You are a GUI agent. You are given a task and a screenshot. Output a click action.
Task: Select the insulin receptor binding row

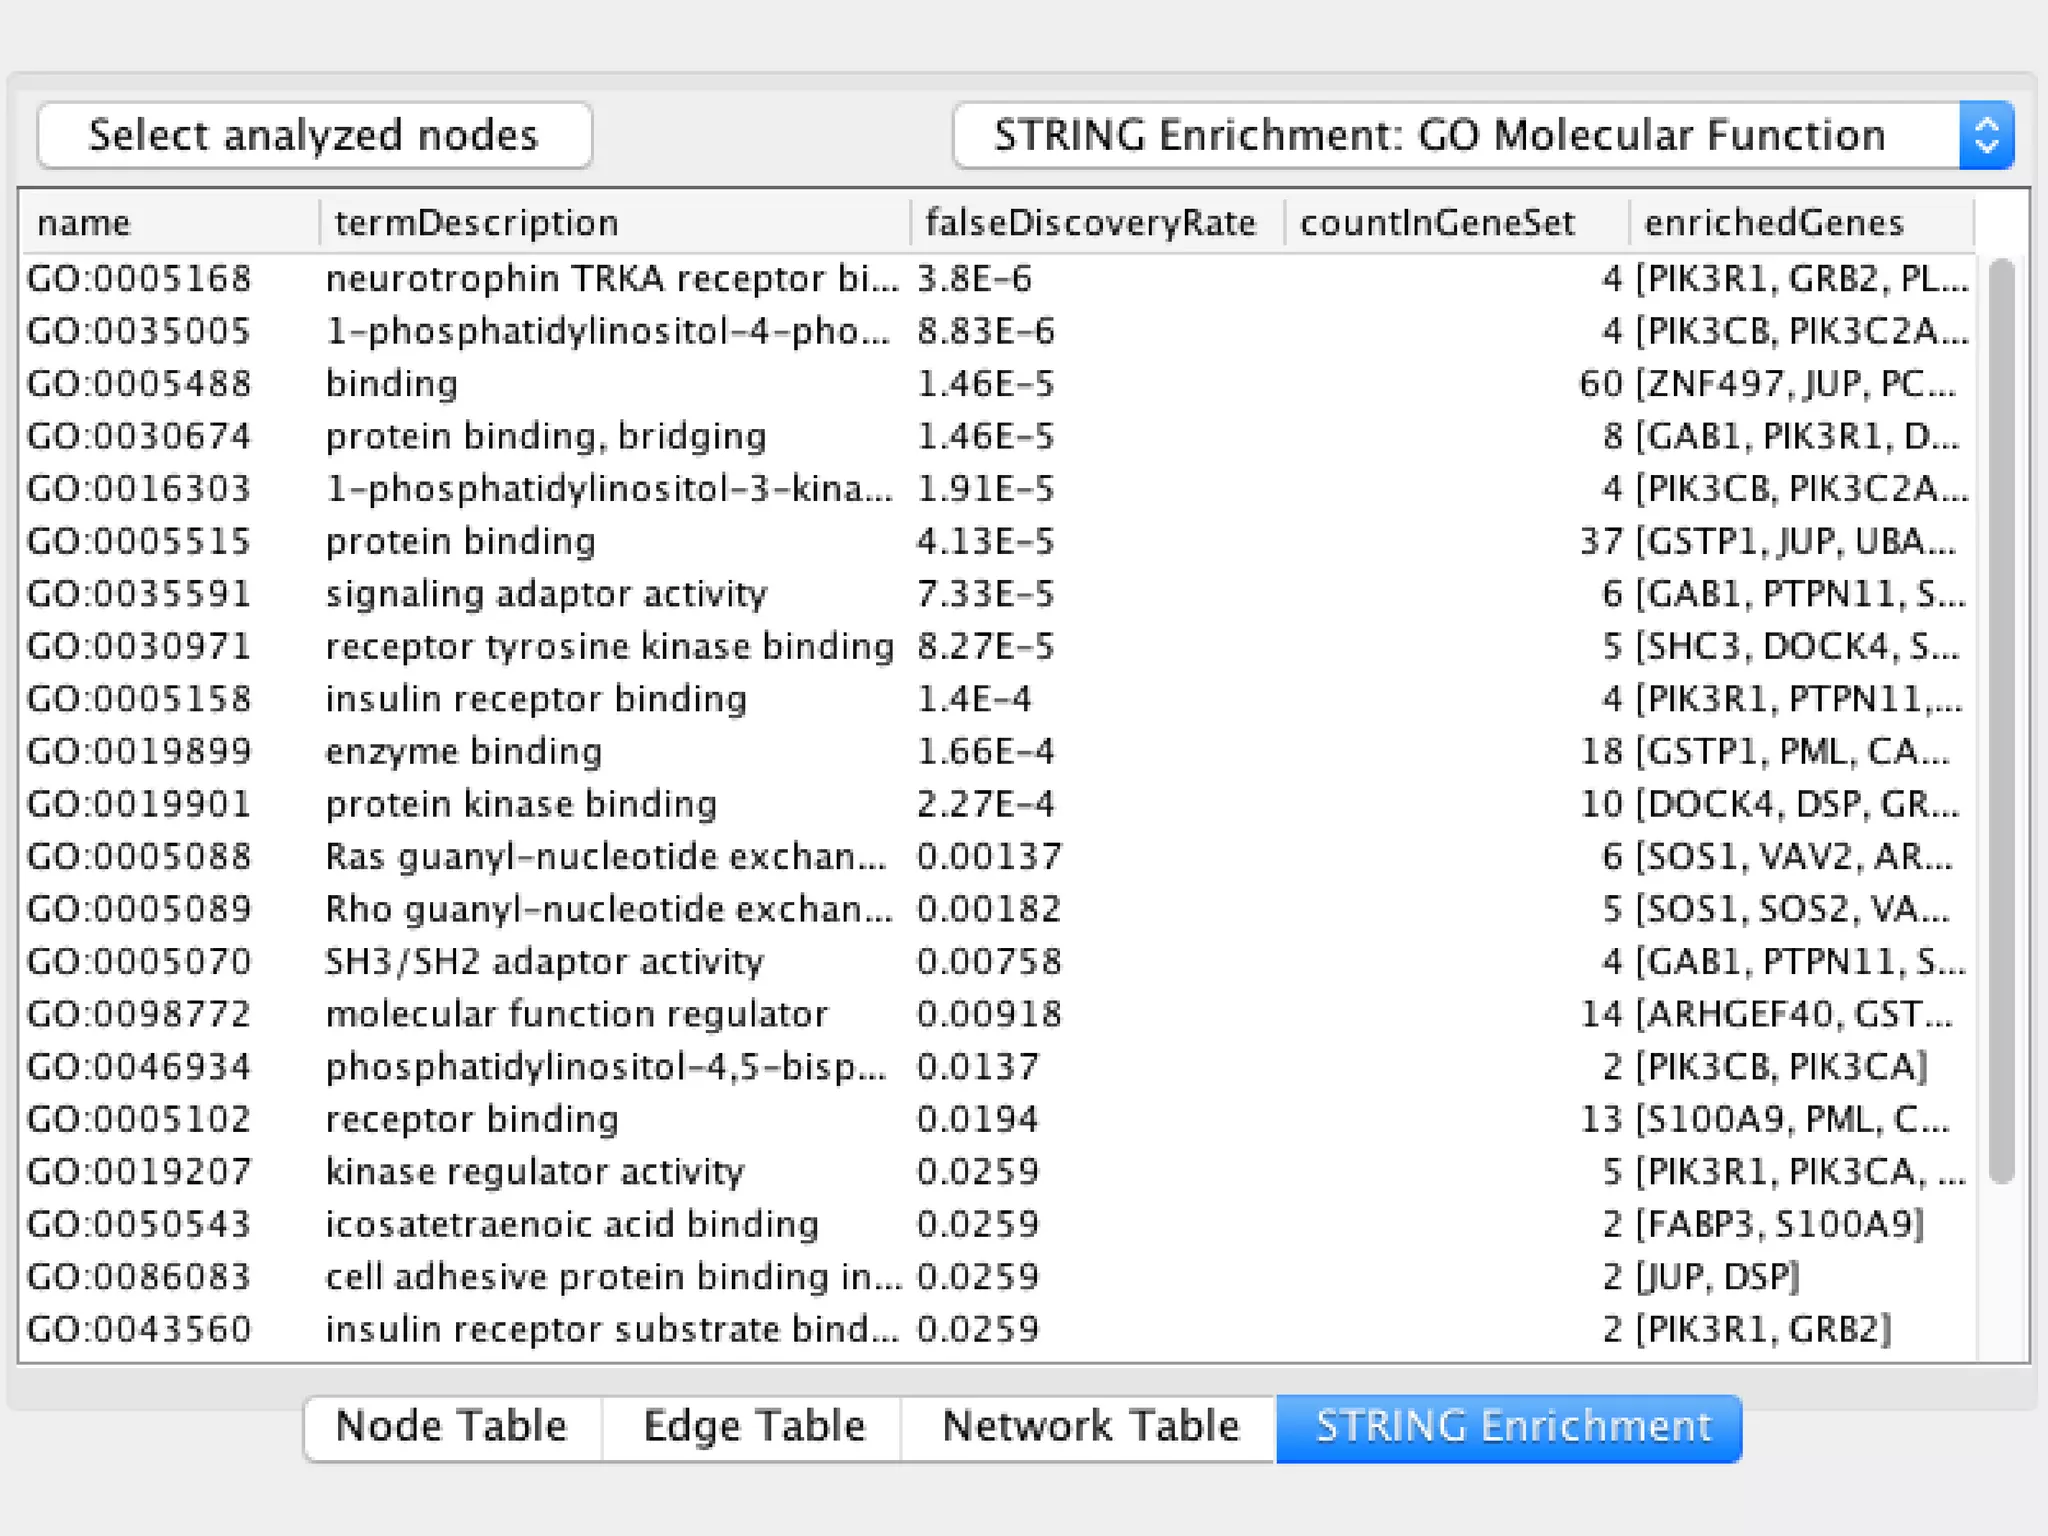tap(536, 699)
